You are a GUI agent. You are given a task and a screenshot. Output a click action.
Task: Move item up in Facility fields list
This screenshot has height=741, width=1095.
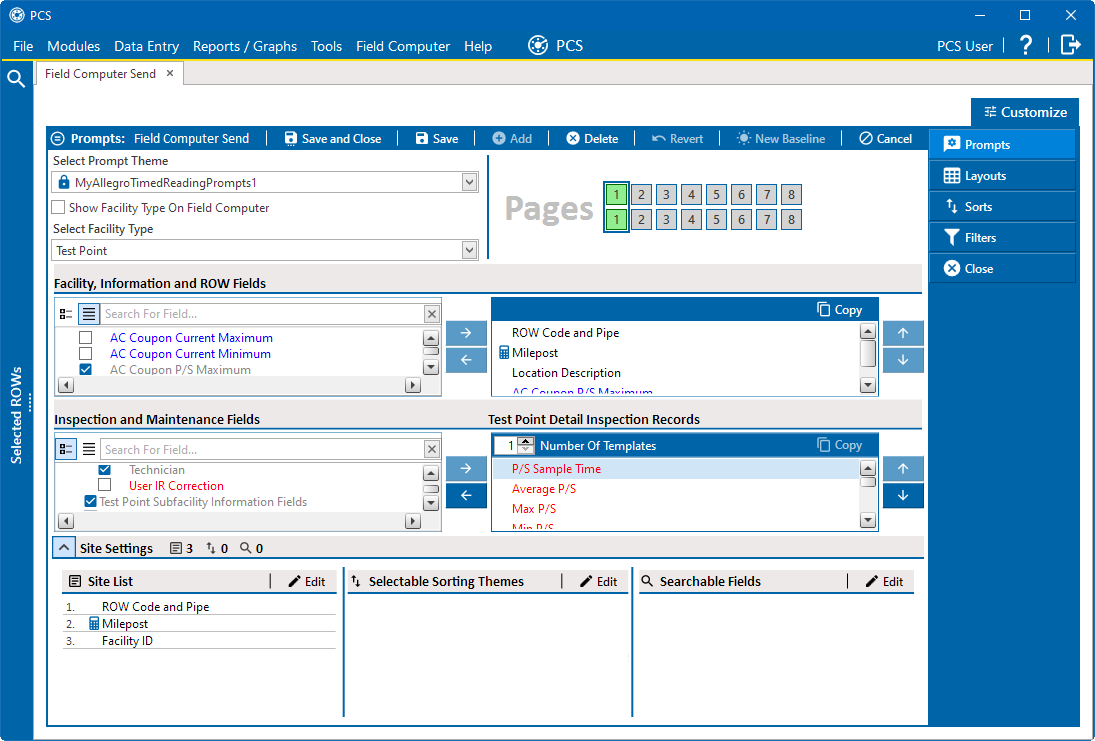(x=903, y=333)
